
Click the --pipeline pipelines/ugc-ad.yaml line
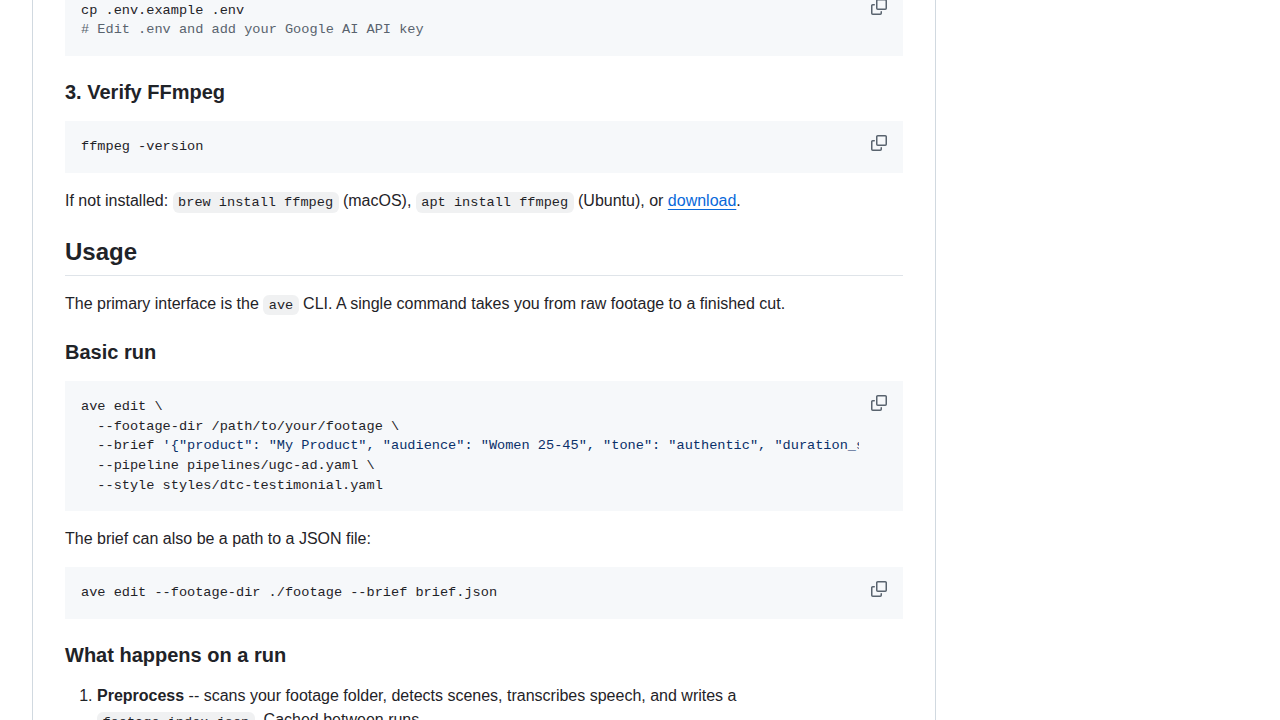point(236,465)
